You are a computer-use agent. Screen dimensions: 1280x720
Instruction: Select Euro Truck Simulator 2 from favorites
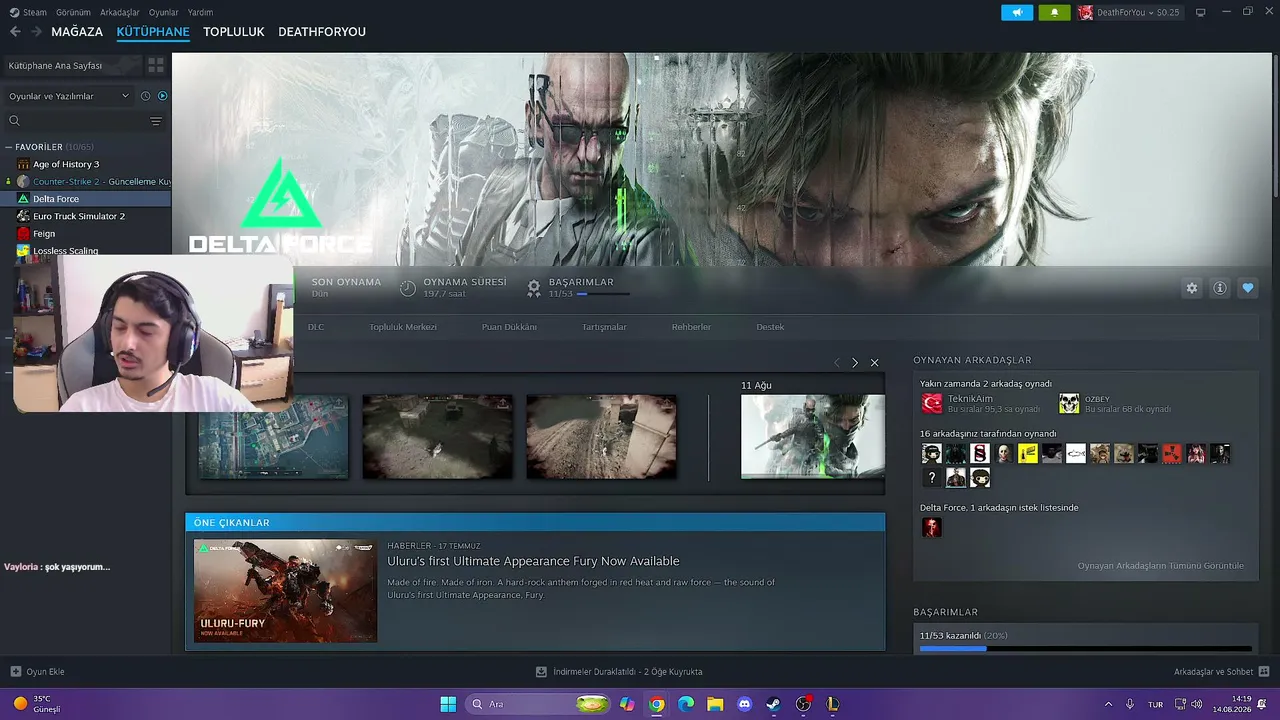[79, 216]
